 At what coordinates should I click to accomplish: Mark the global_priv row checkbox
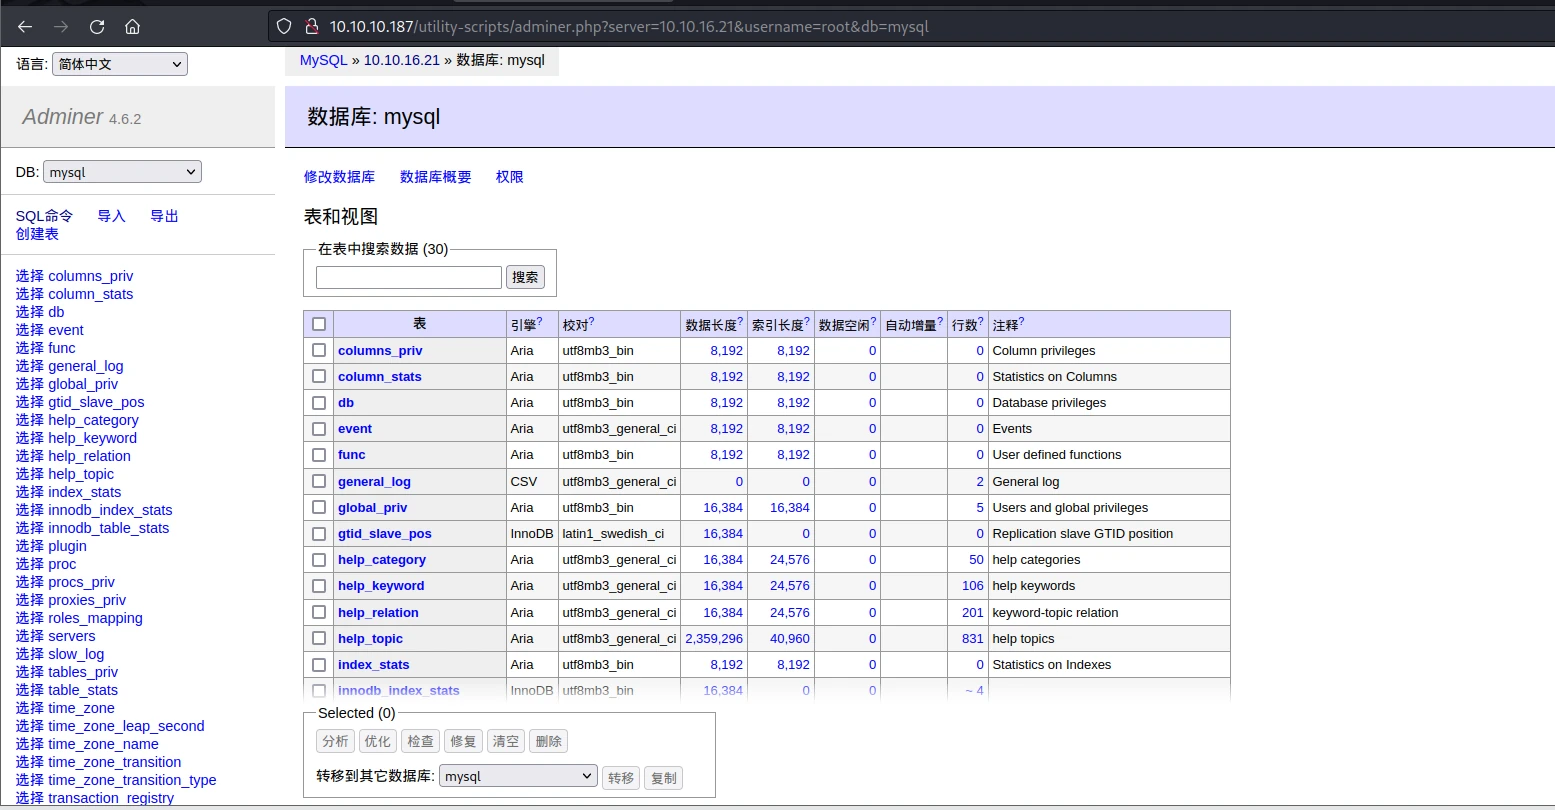tap(319, 507)
